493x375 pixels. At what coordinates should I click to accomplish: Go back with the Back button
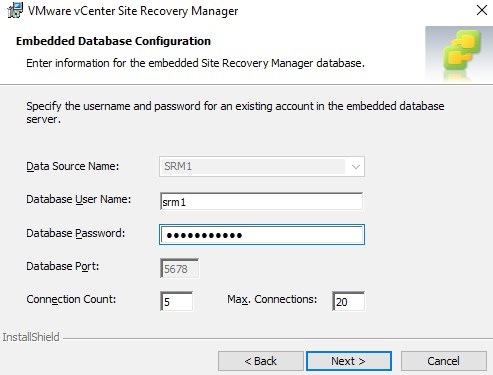pyautogui.click(x=261, y=361)
